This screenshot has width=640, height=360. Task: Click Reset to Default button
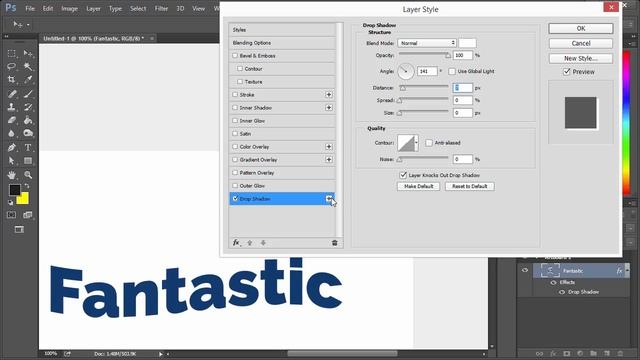(469, 187)
